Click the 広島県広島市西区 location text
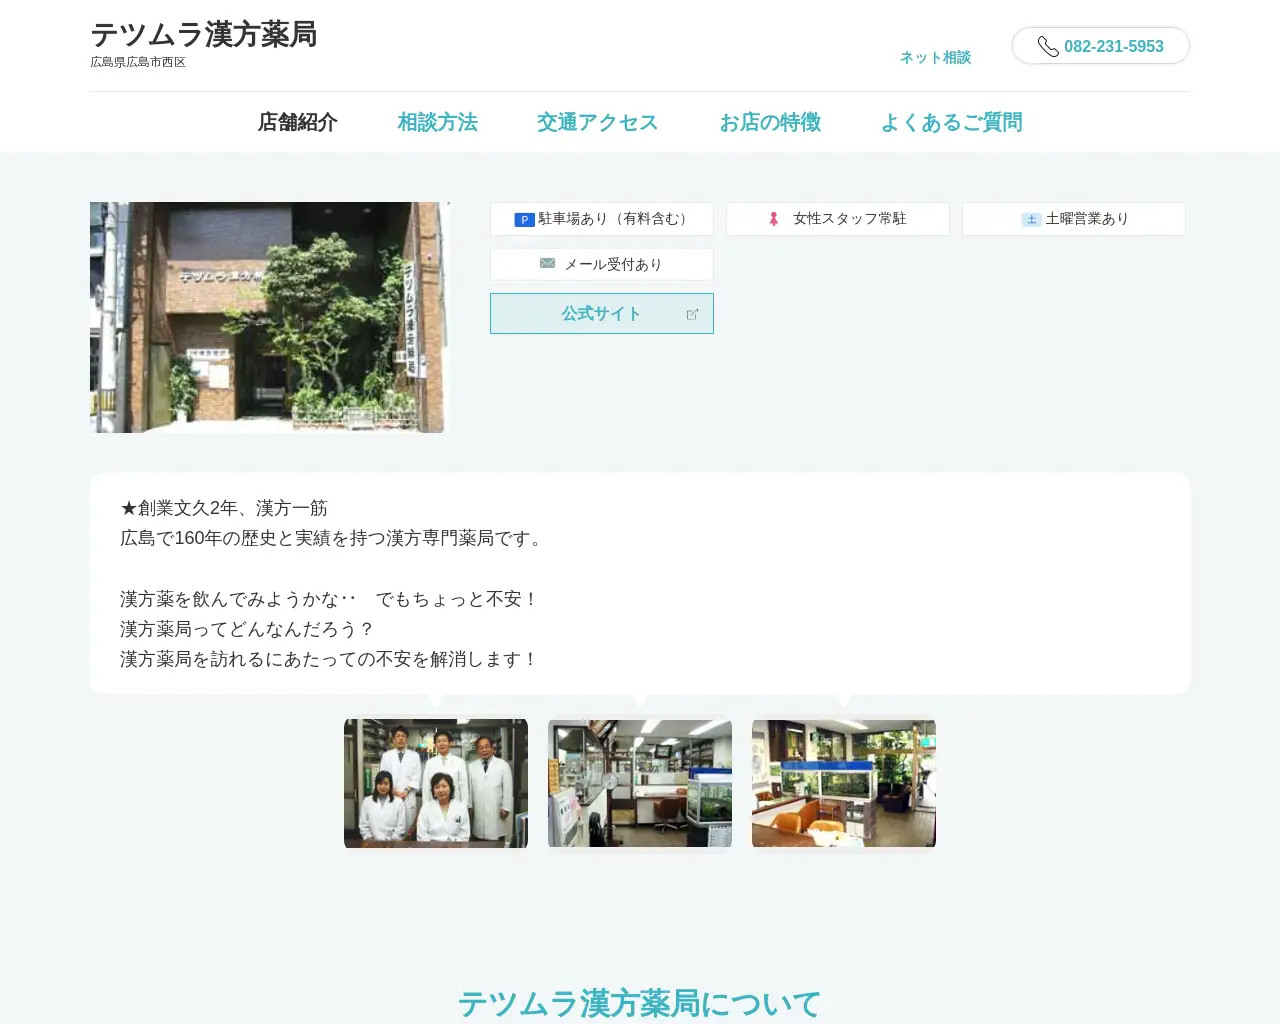The image size is (1280, 1024). (138, 62)
